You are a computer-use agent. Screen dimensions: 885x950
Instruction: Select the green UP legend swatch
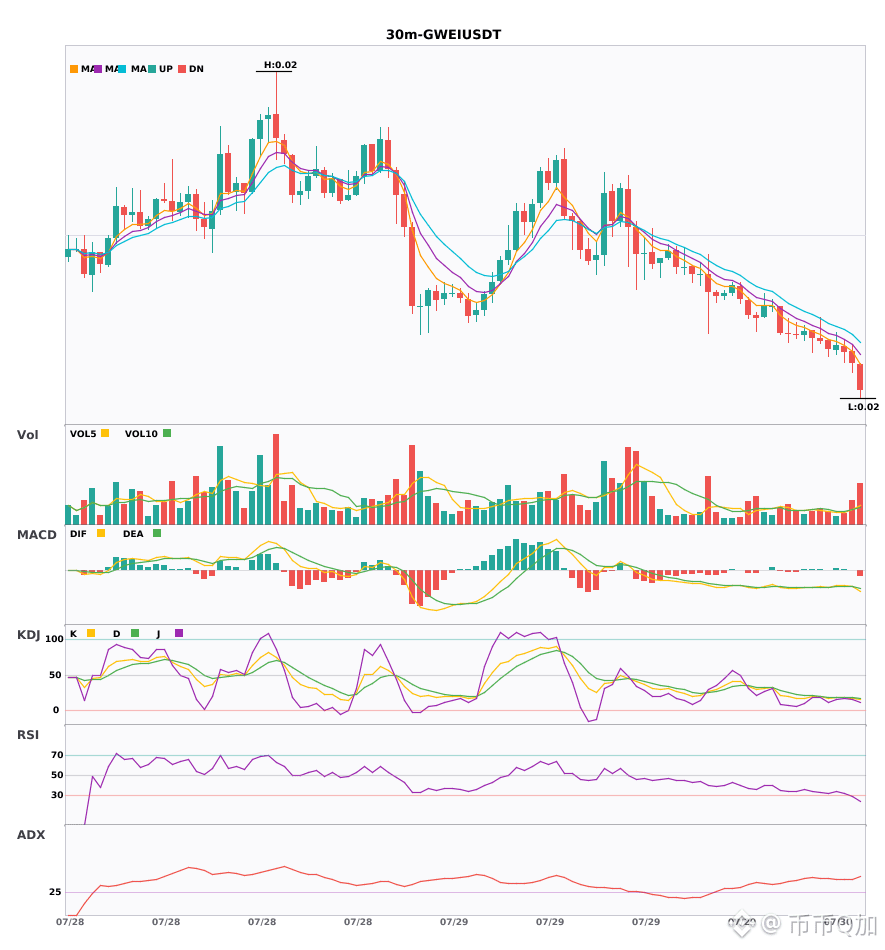[152, 69]
